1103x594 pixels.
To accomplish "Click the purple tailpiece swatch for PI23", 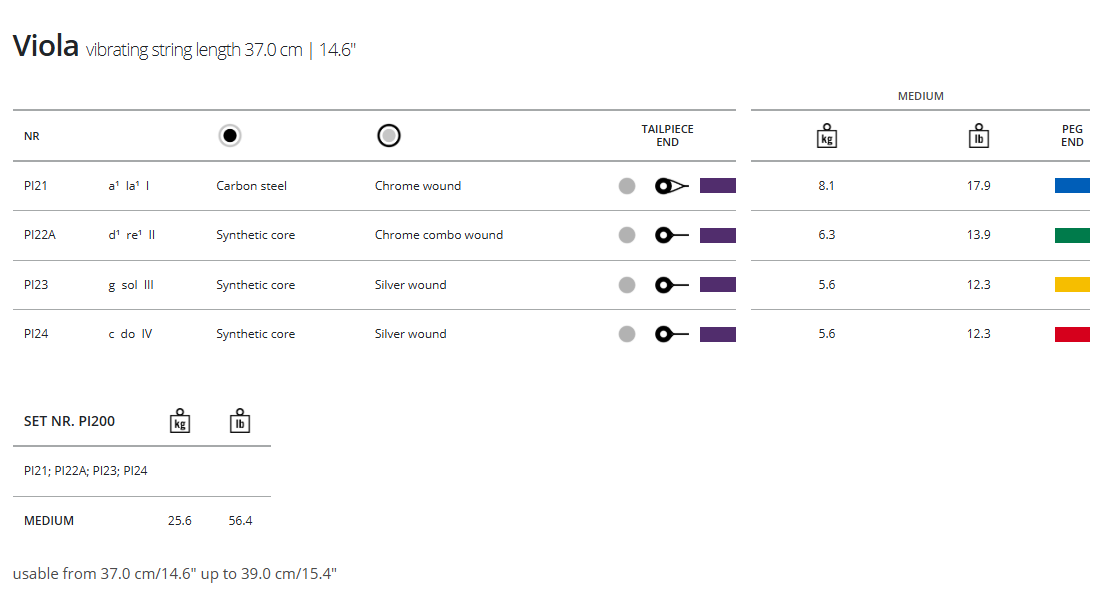I will coord(718,285).
